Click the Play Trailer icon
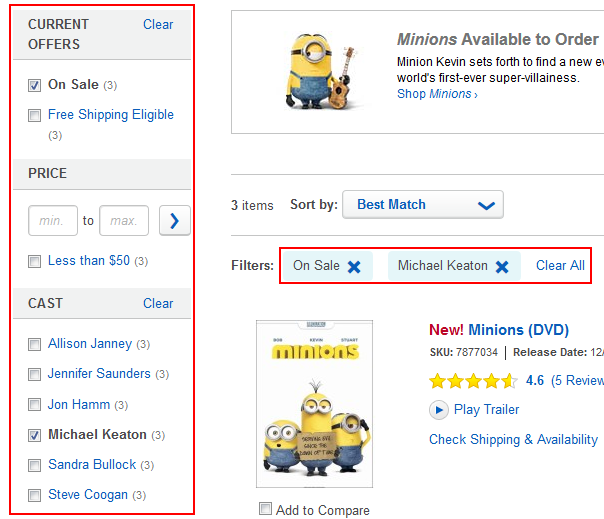This screenshot has width=604, height=519. click(439, 410)
